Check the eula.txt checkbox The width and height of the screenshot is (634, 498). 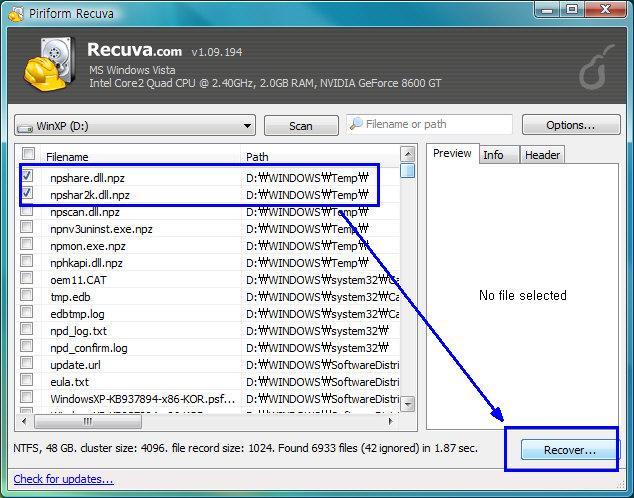click(x=27, y=379)
